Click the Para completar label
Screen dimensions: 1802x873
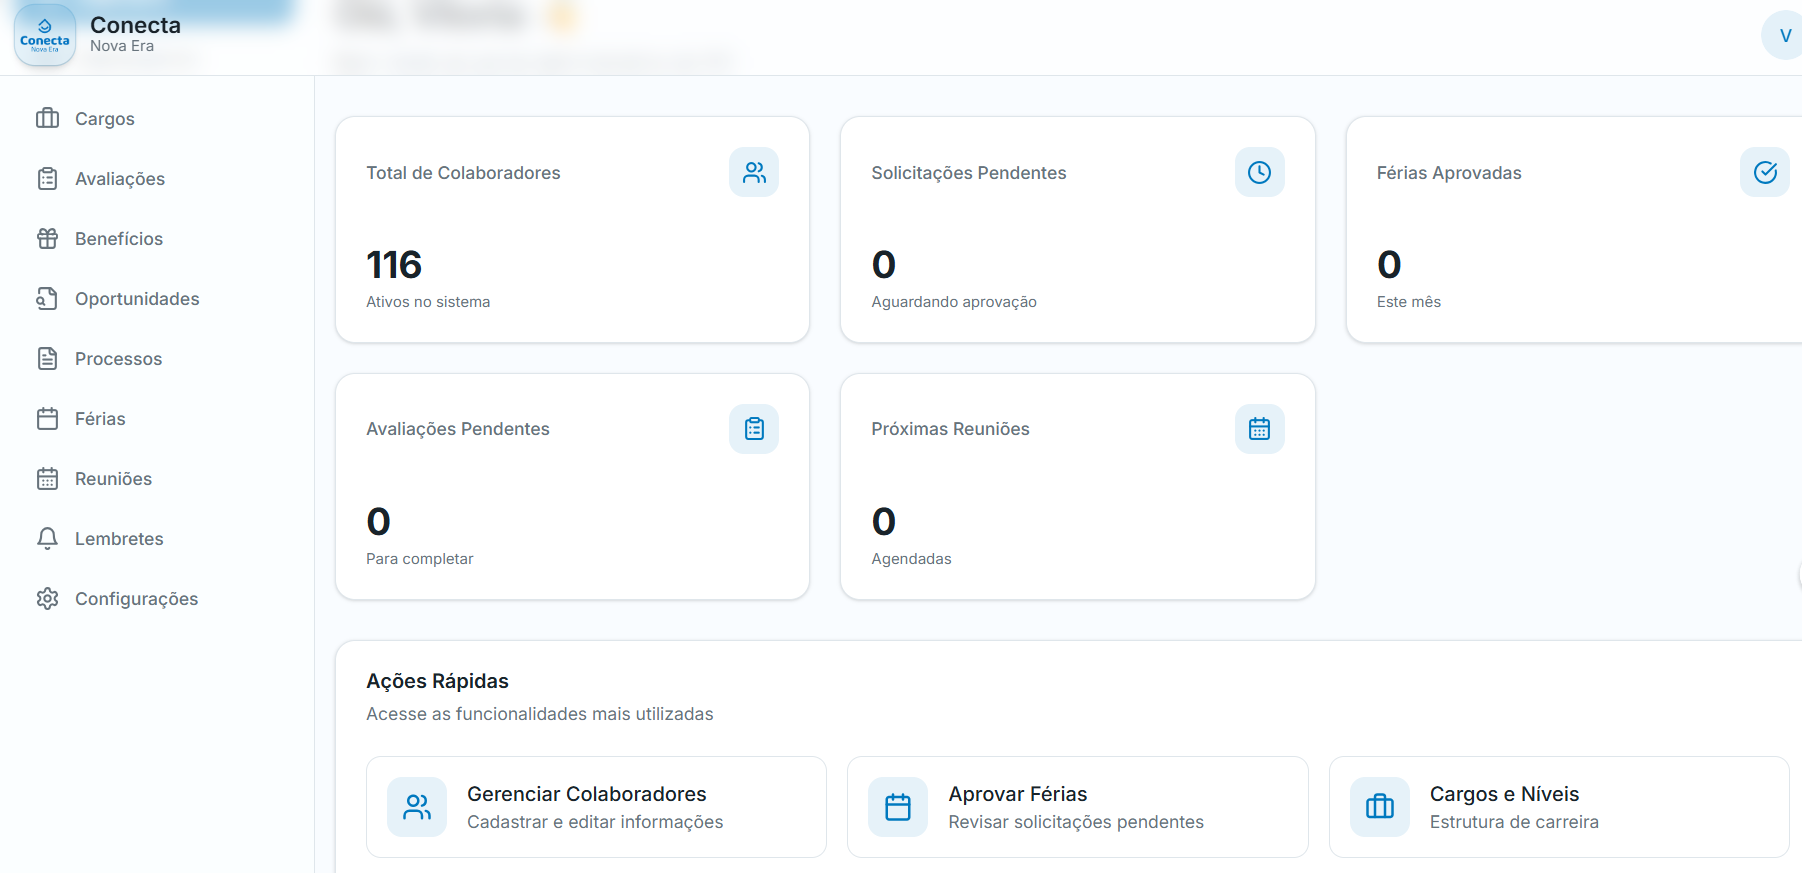[x=420, y=559]
